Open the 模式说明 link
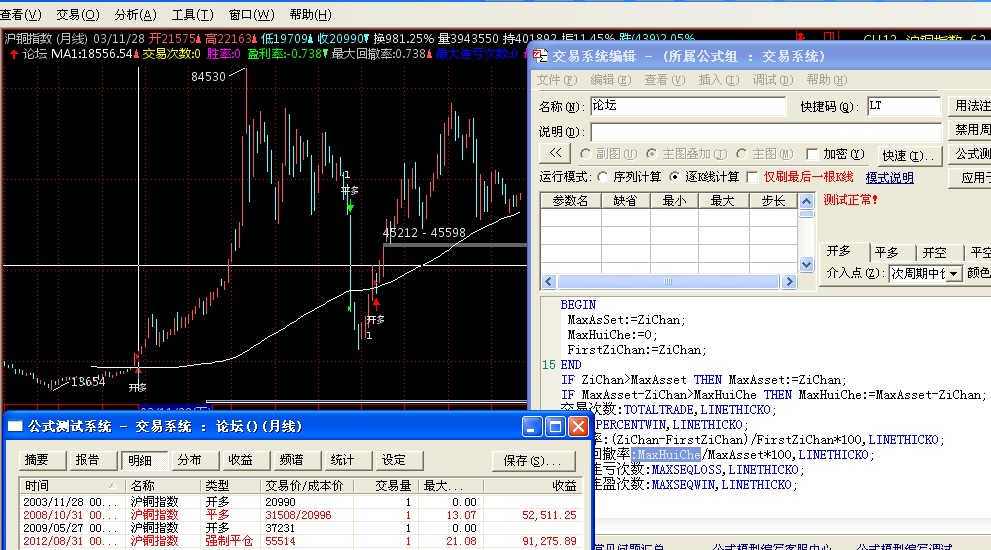 pyautogui.click(x=889, y=177)
